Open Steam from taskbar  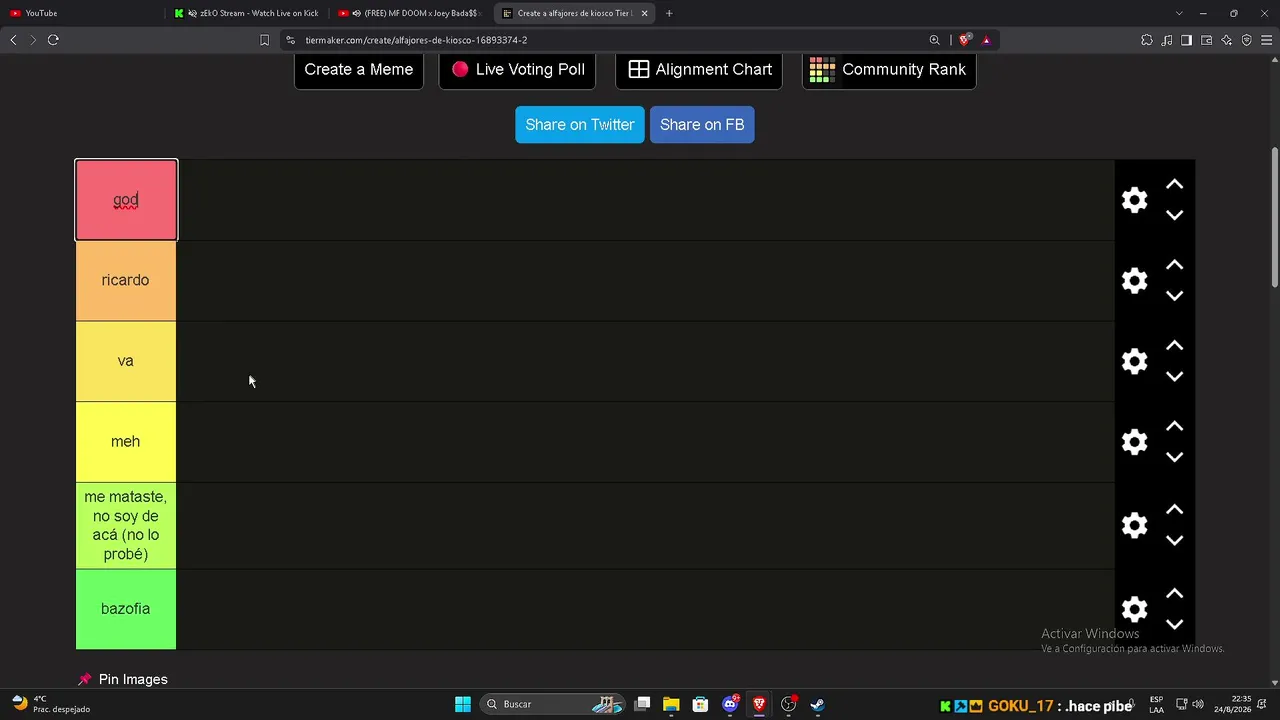[x=818, y=704]
